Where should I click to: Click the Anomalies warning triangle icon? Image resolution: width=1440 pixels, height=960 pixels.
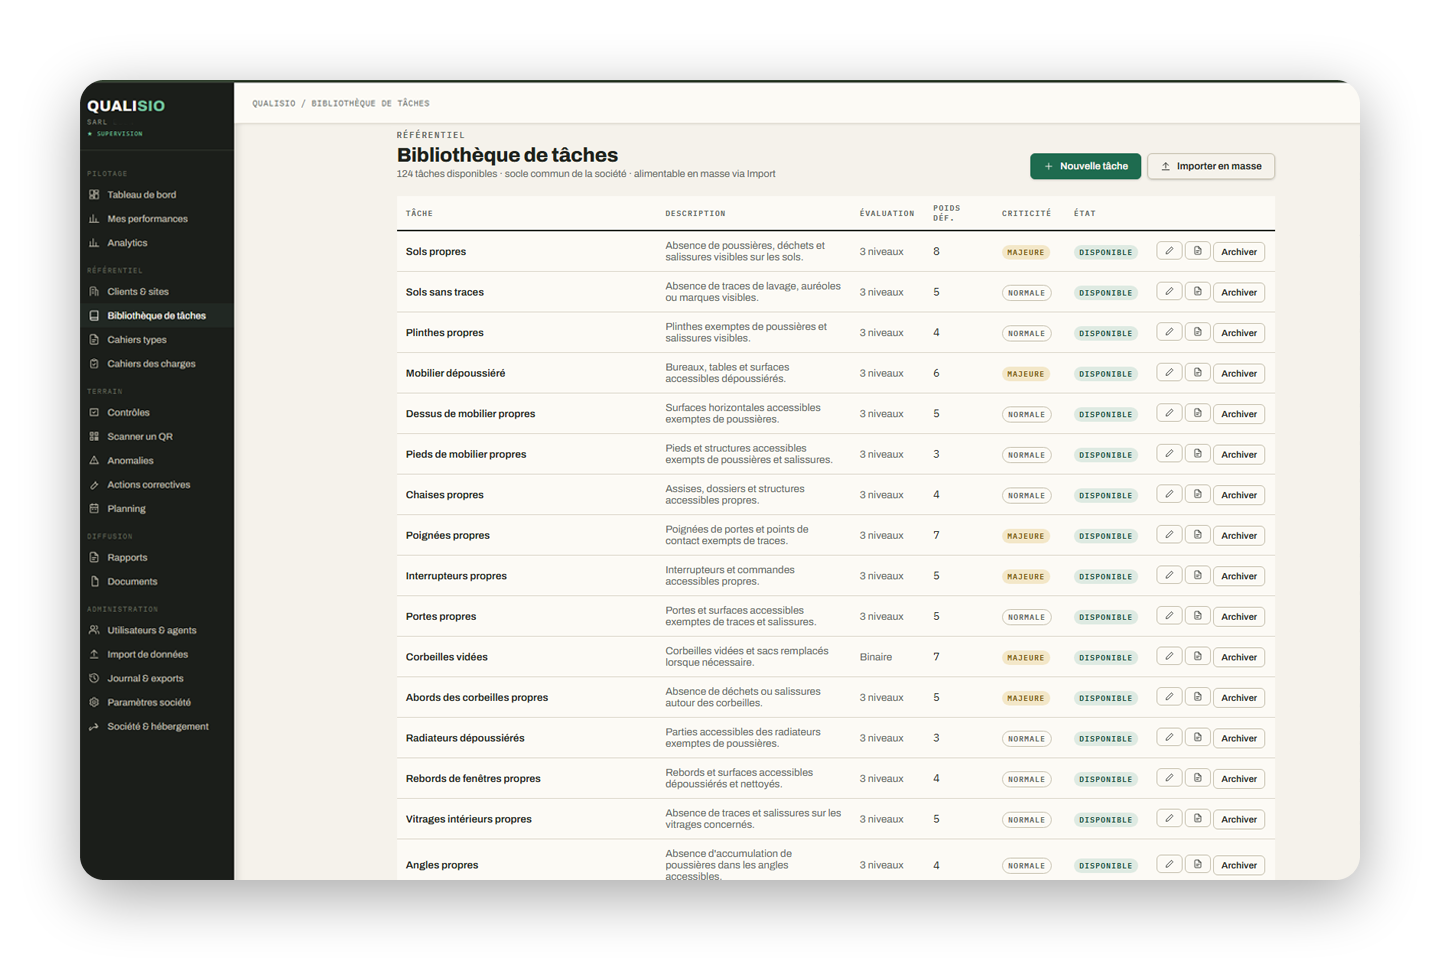(x=94, y=460)
